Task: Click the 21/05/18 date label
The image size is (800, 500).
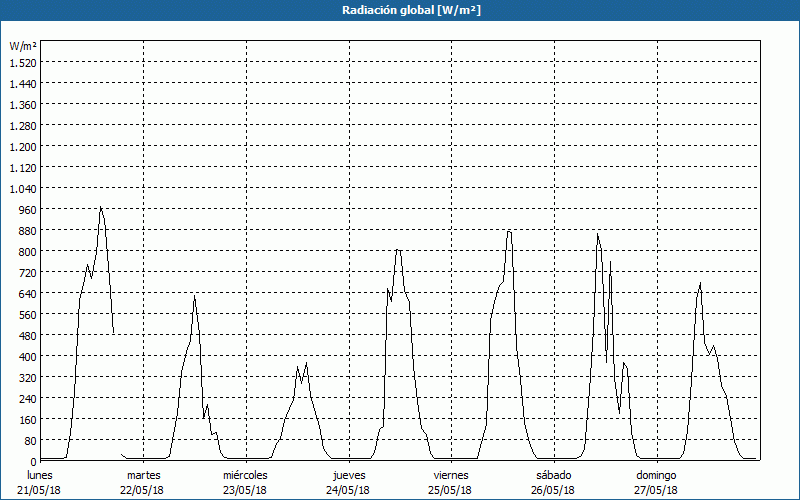Action: click(x=41, y=489)
